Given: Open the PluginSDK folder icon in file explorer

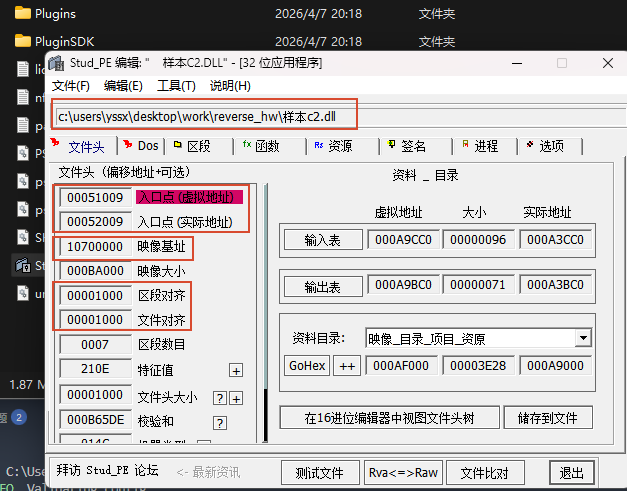Looking at the screenshot, I should click(23, 41).
